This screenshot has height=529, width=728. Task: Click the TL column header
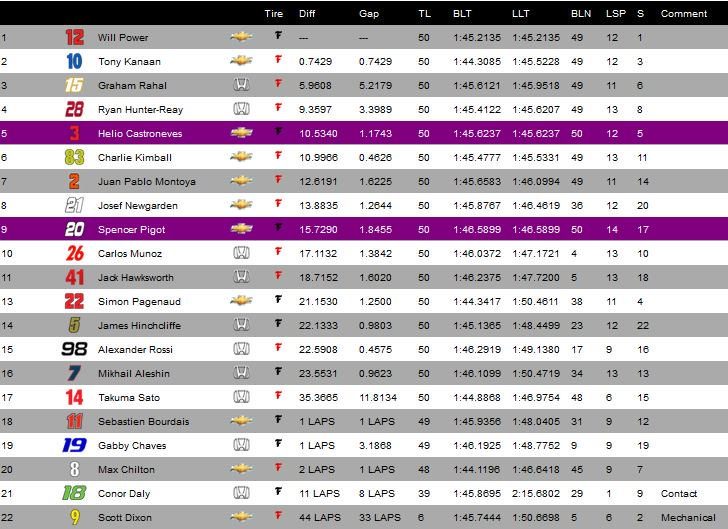424,13
